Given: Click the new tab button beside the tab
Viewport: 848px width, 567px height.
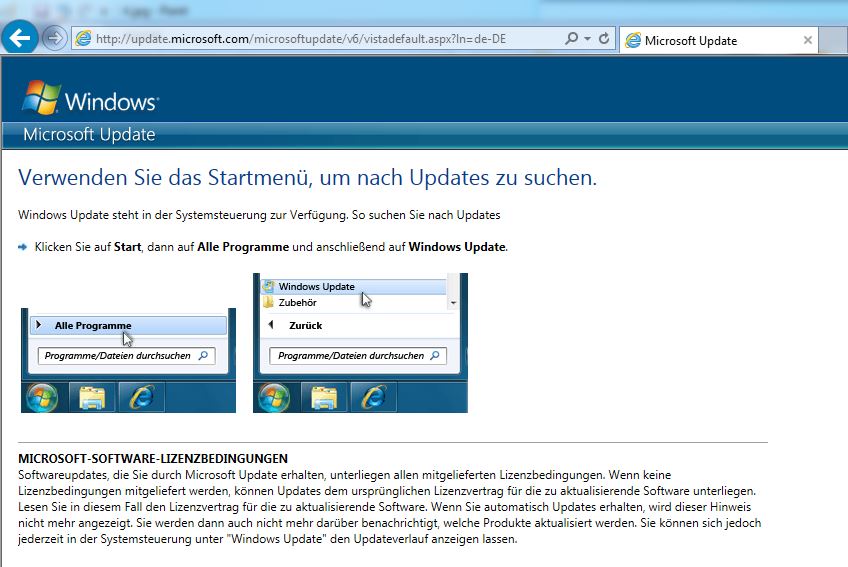Looking at the screenshot, I should coord(833,41).
